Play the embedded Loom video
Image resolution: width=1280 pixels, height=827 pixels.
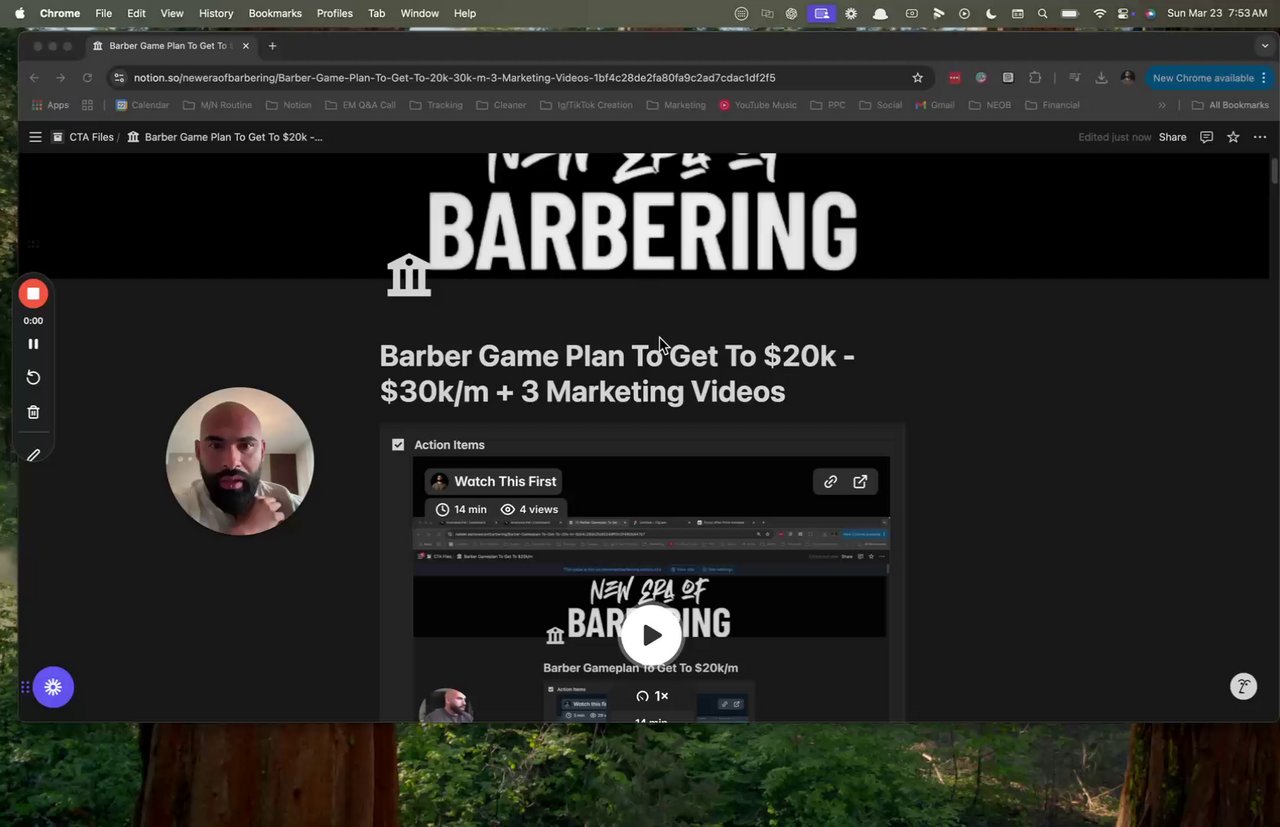tap(652, 635)
